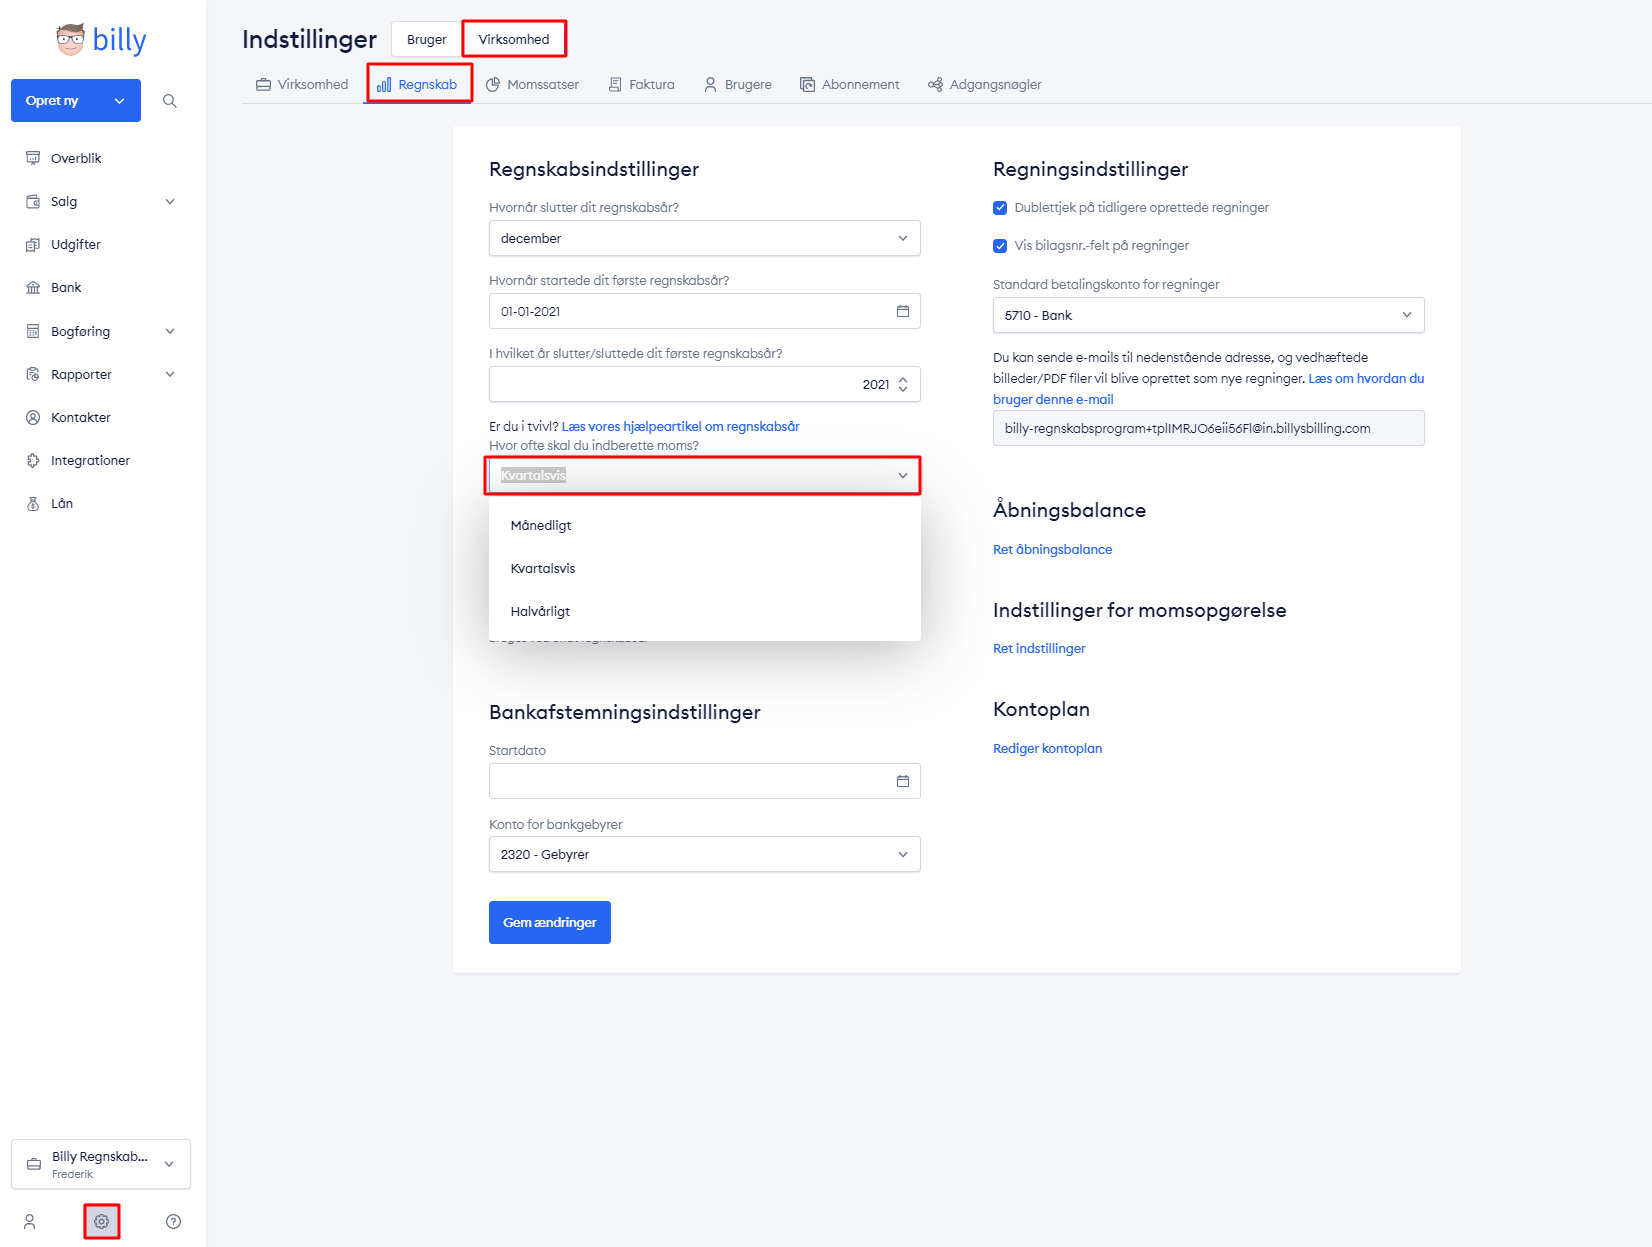This screenshot has height=1247, width=1652.
Task: Expand the Rapporter sidebar menu
Action: coord(170,375)
